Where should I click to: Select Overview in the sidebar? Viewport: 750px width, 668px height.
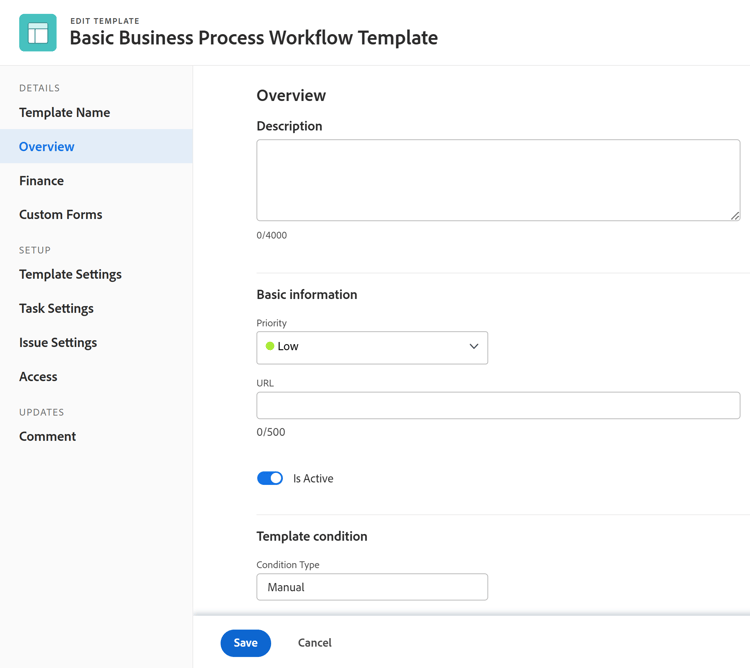(x=47, y=147)
